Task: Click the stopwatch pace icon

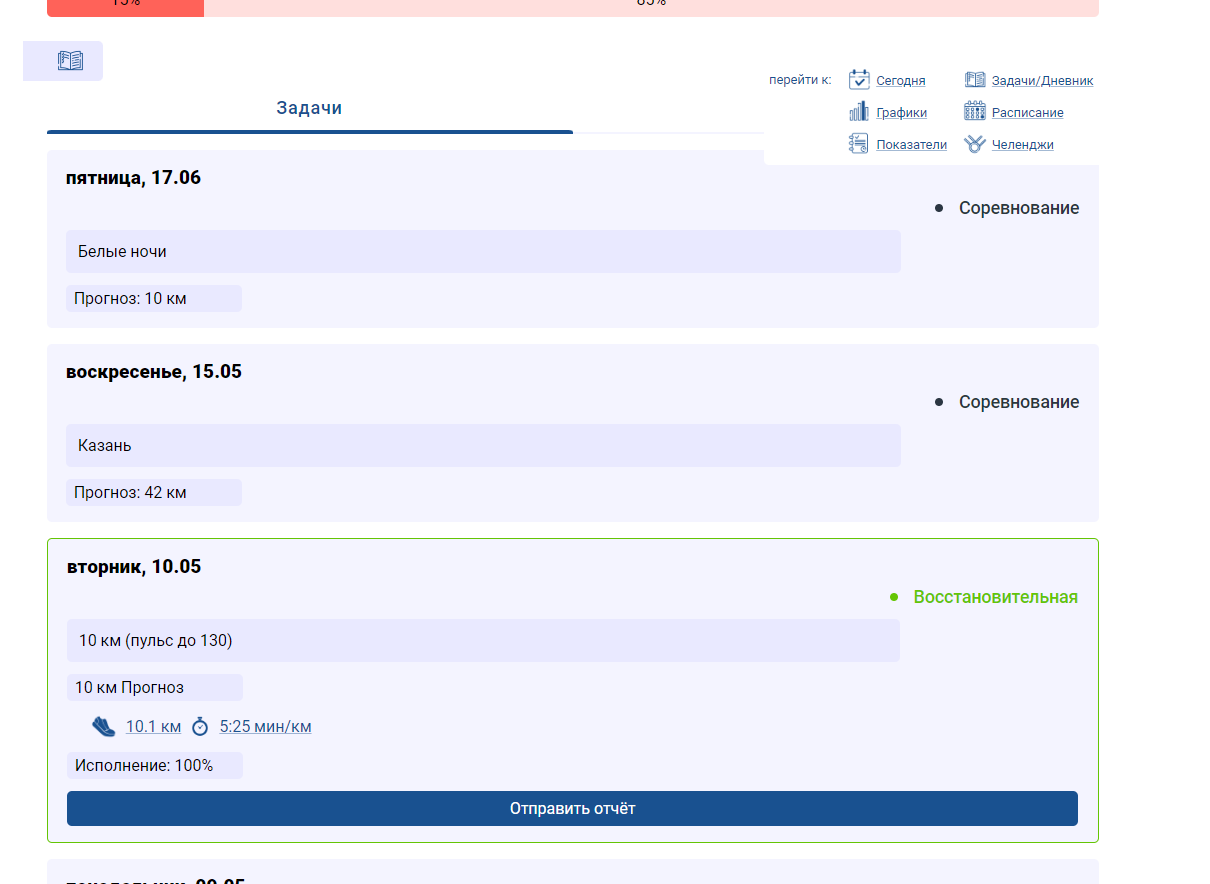Action: click(200, 726)
